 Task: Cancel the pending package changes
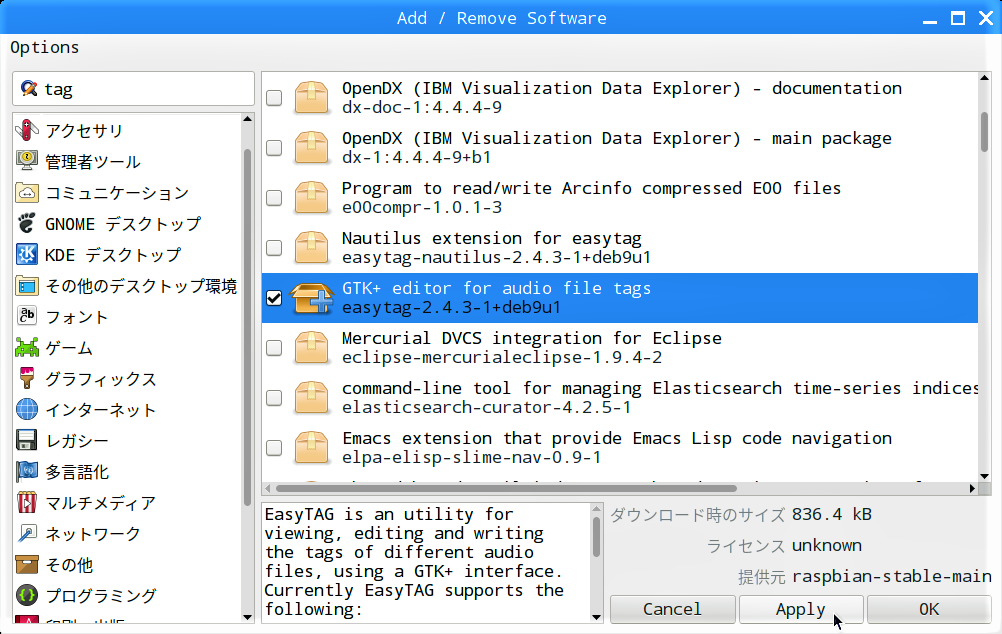[x=672, y=609]
